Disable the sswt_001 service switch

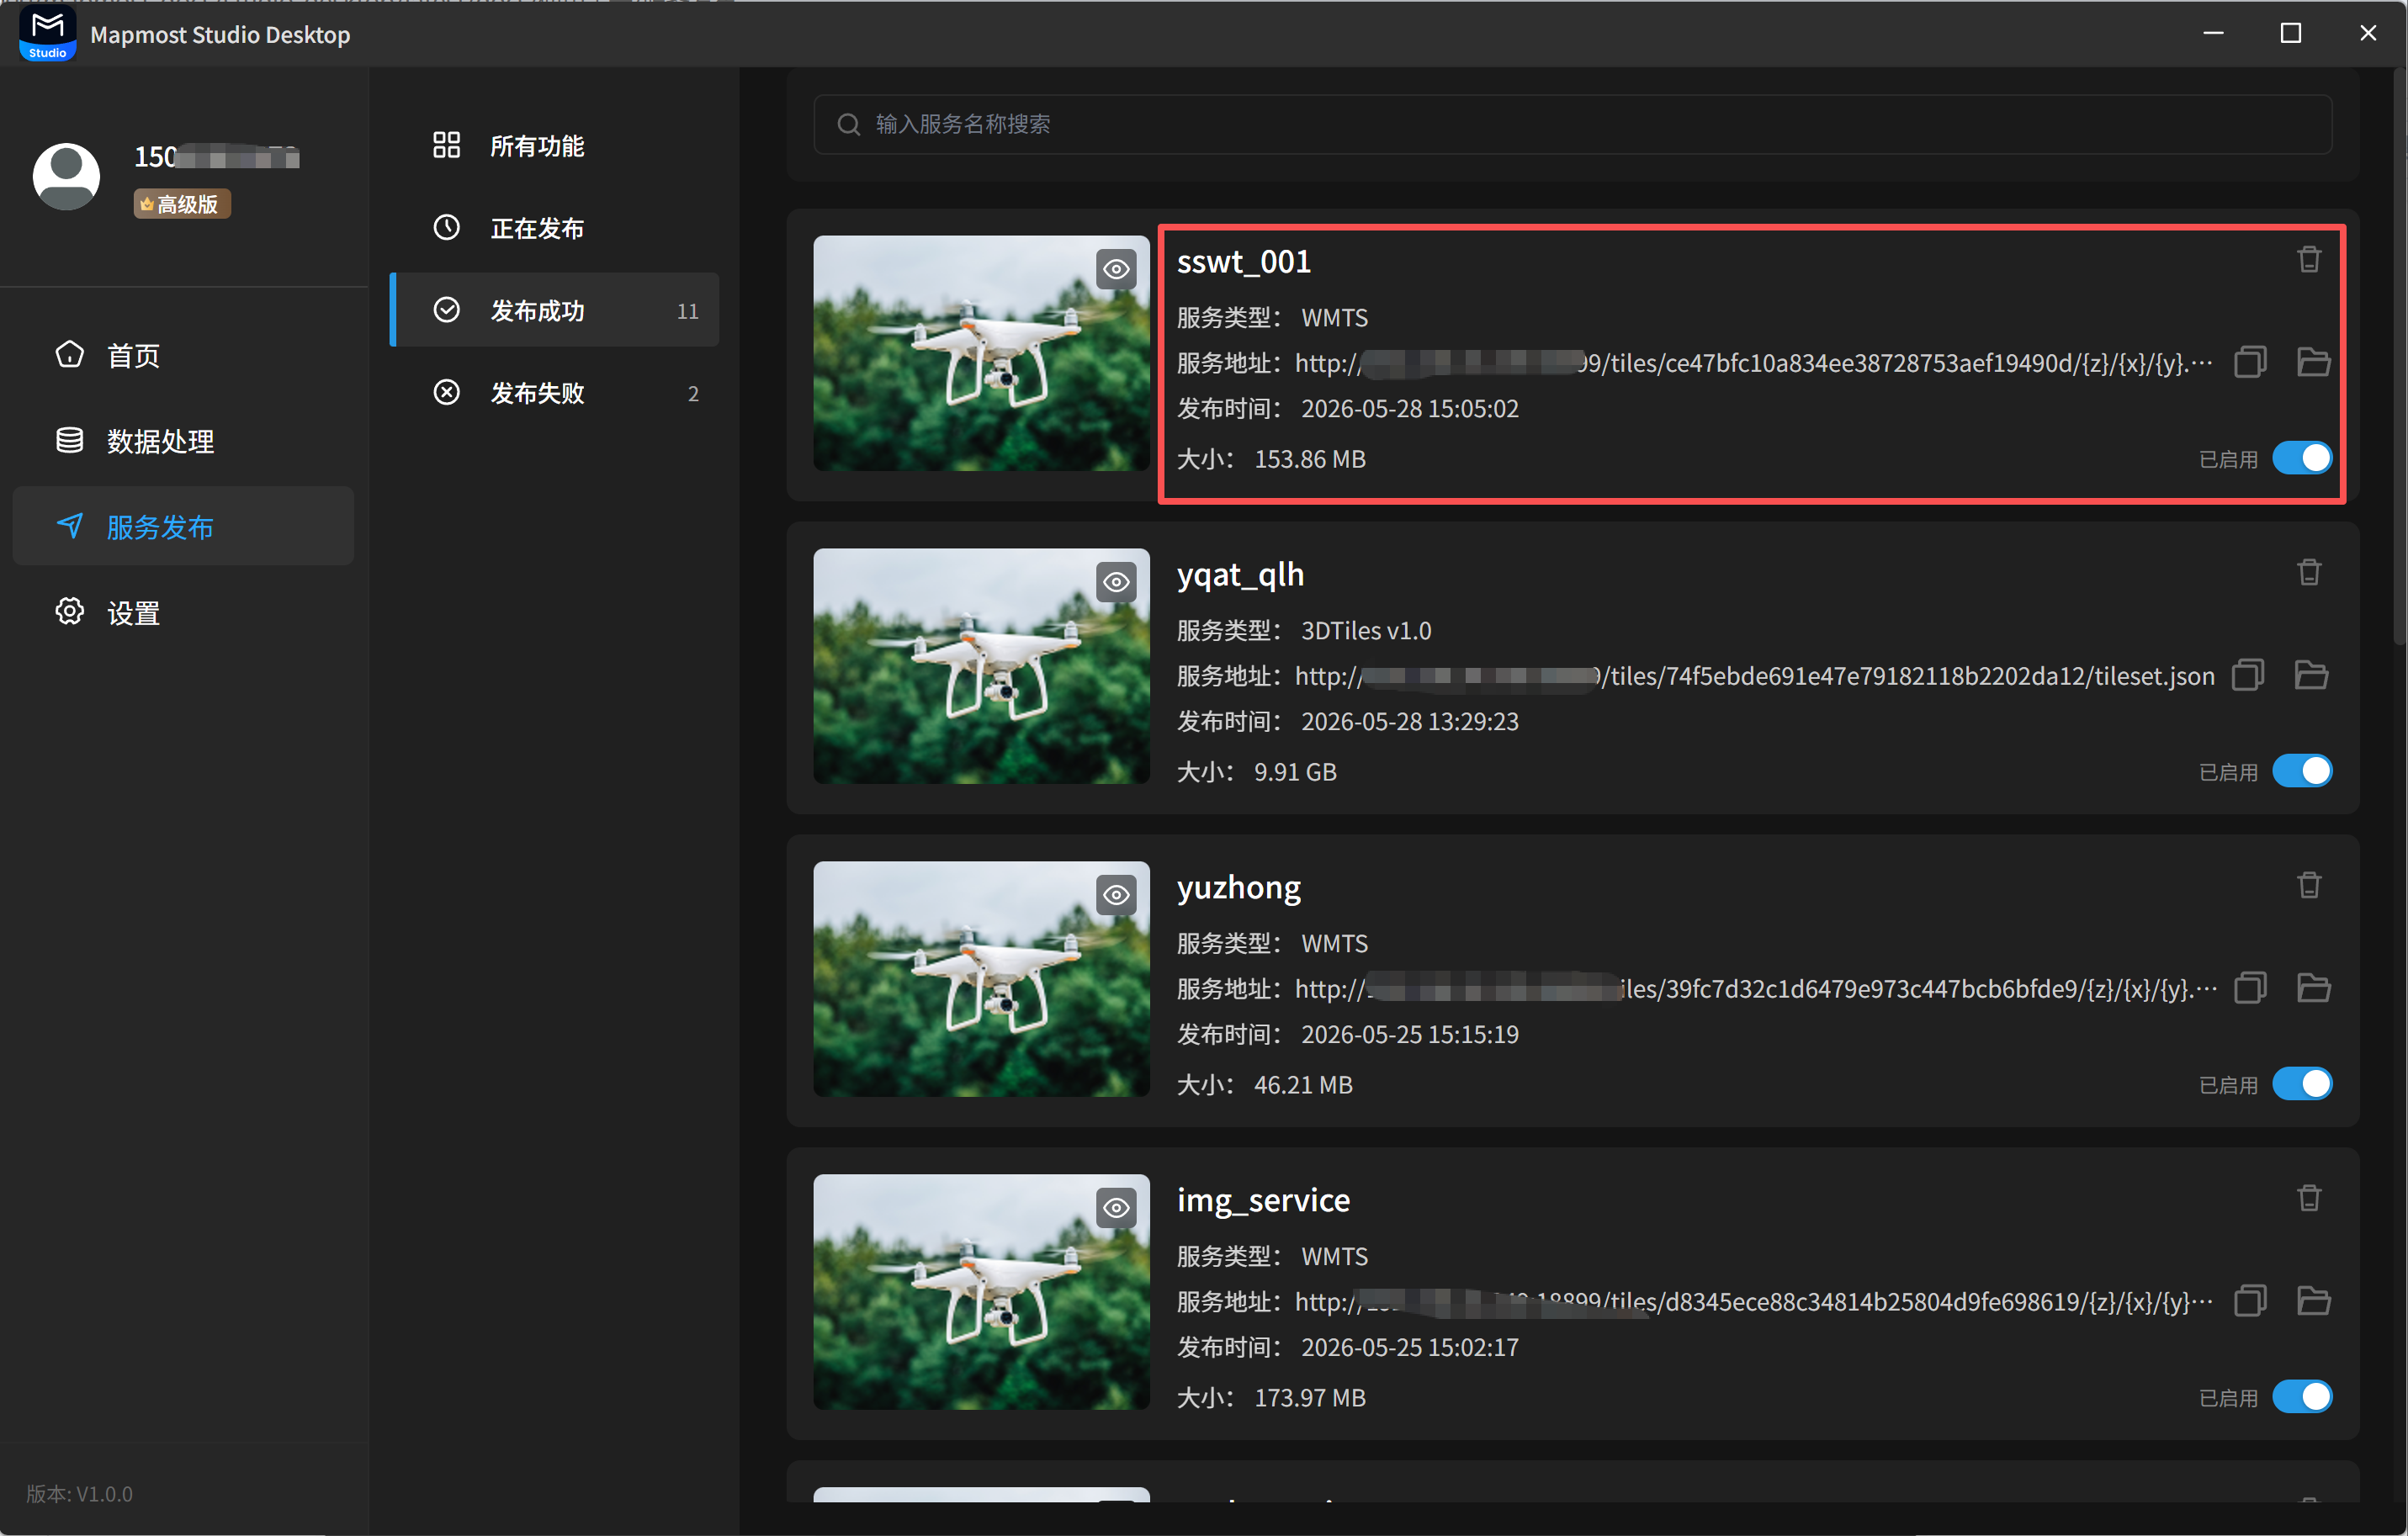click(2302, 458)
